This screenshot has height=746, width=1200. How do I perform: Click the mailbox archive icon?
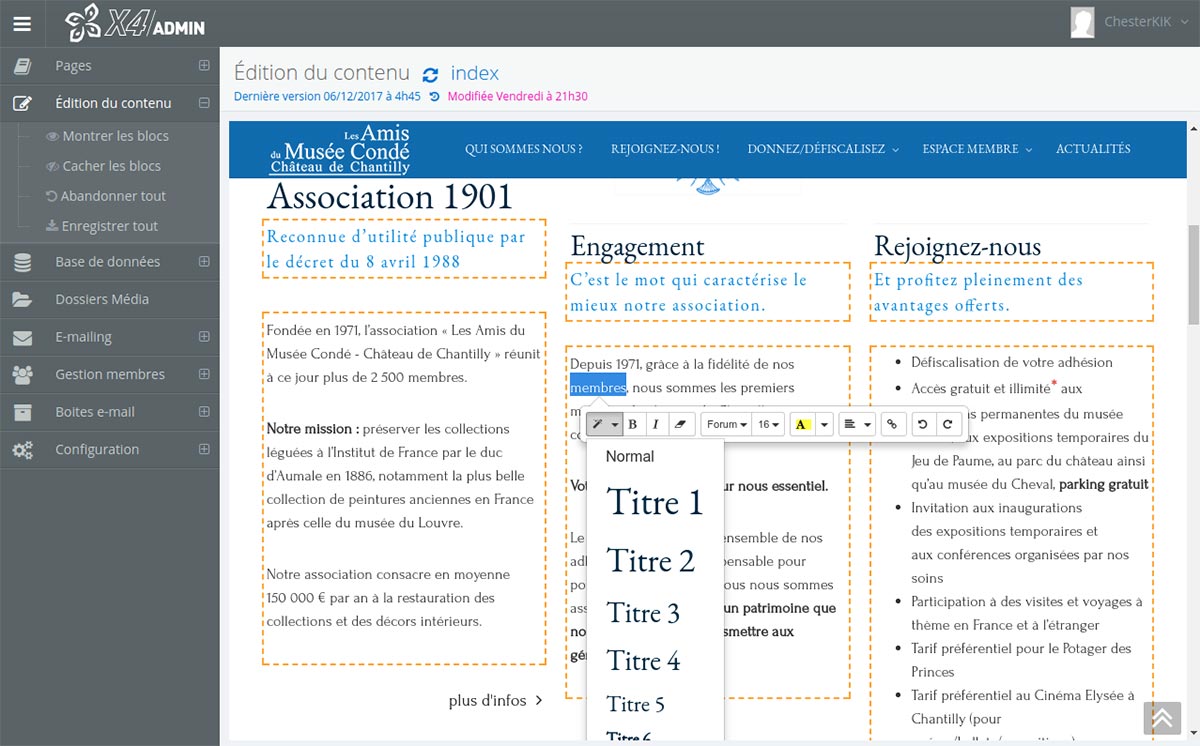coord(22,412)
